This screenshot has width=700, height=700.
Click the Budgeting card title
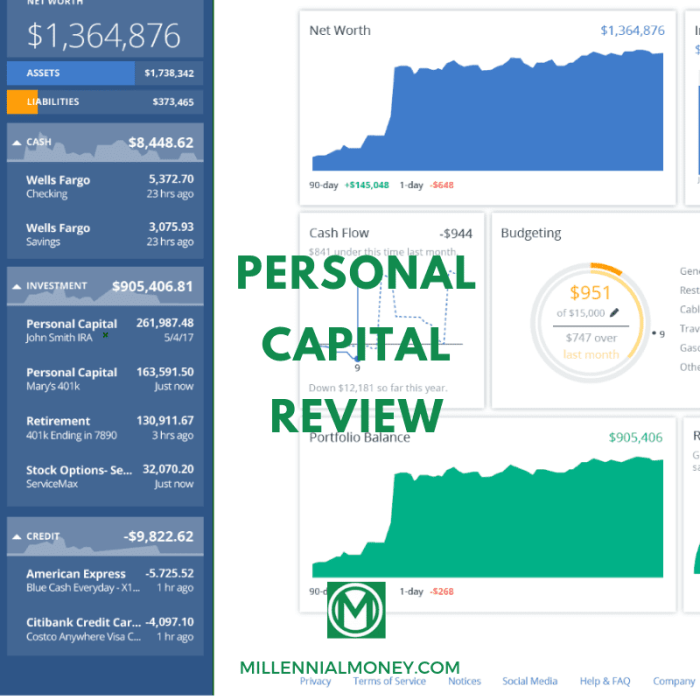(x=531, y=233)
